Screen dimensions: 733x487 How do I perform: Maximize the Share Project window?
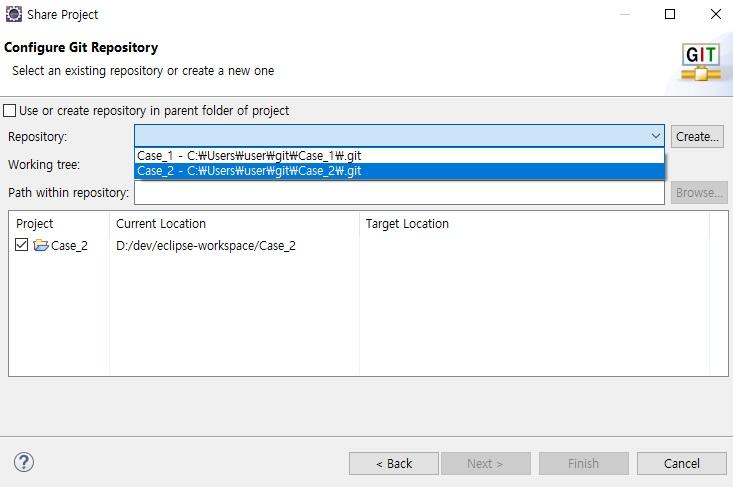[670, 14]
